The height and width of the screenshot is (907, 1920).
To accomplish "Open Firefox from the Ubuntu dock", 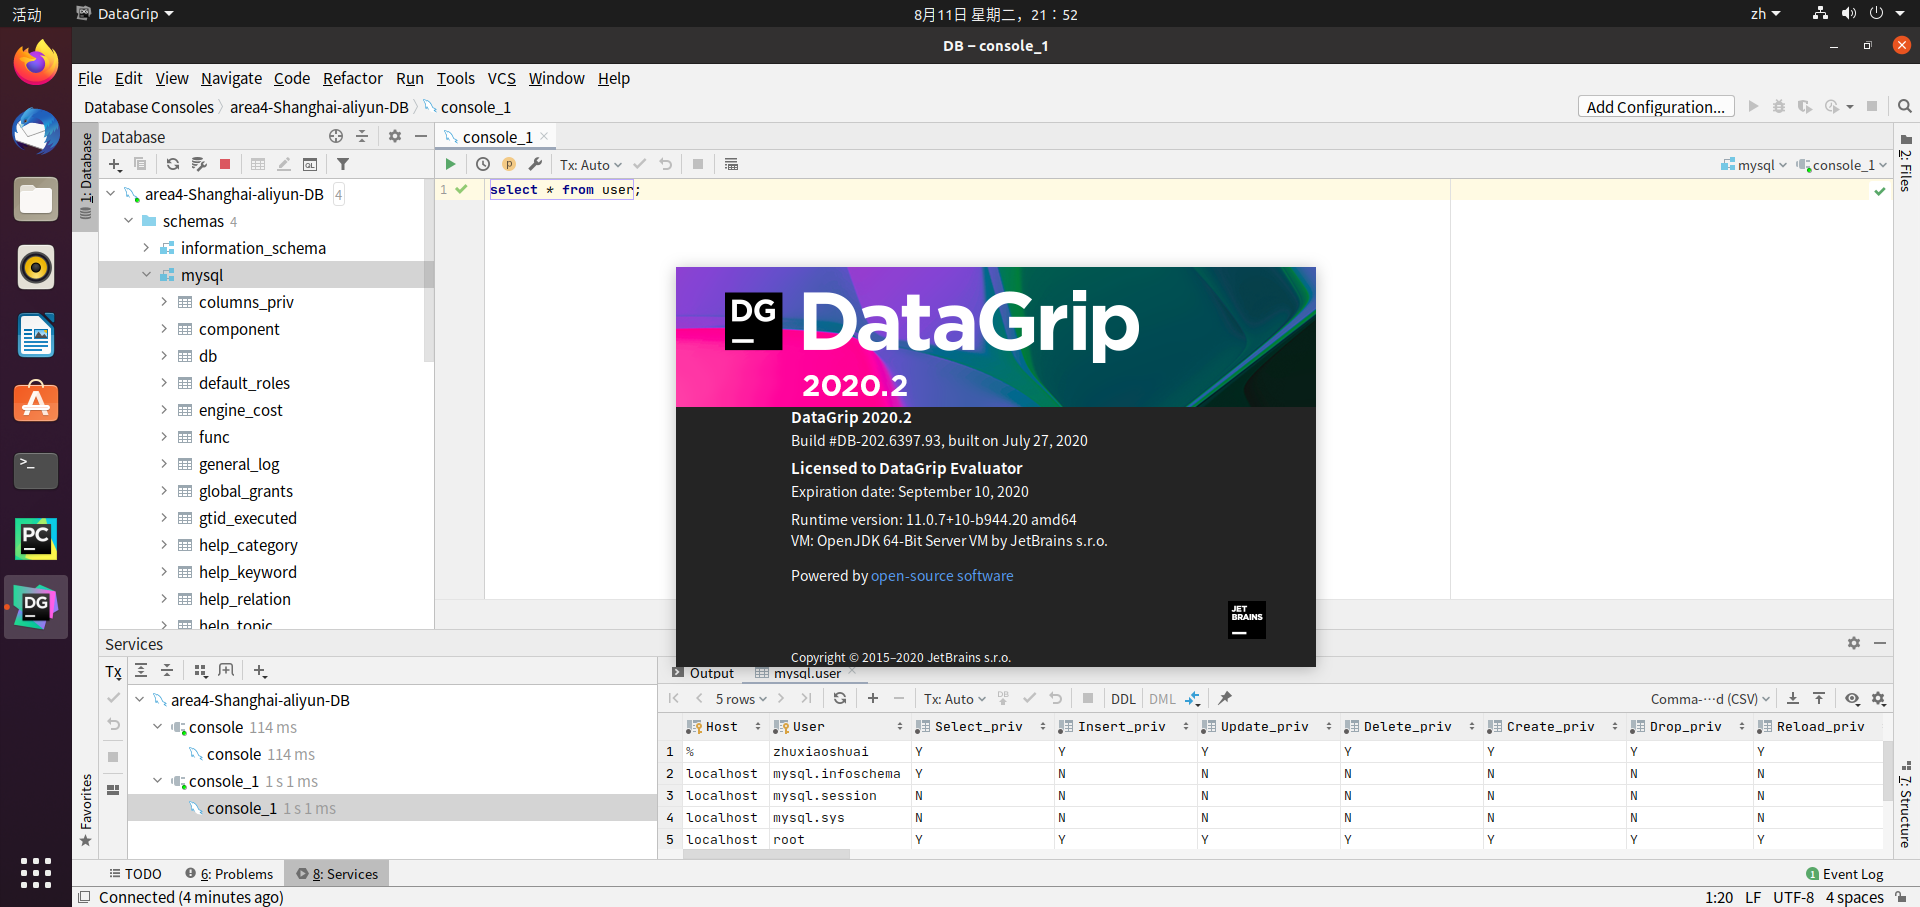I will [36, 63].
